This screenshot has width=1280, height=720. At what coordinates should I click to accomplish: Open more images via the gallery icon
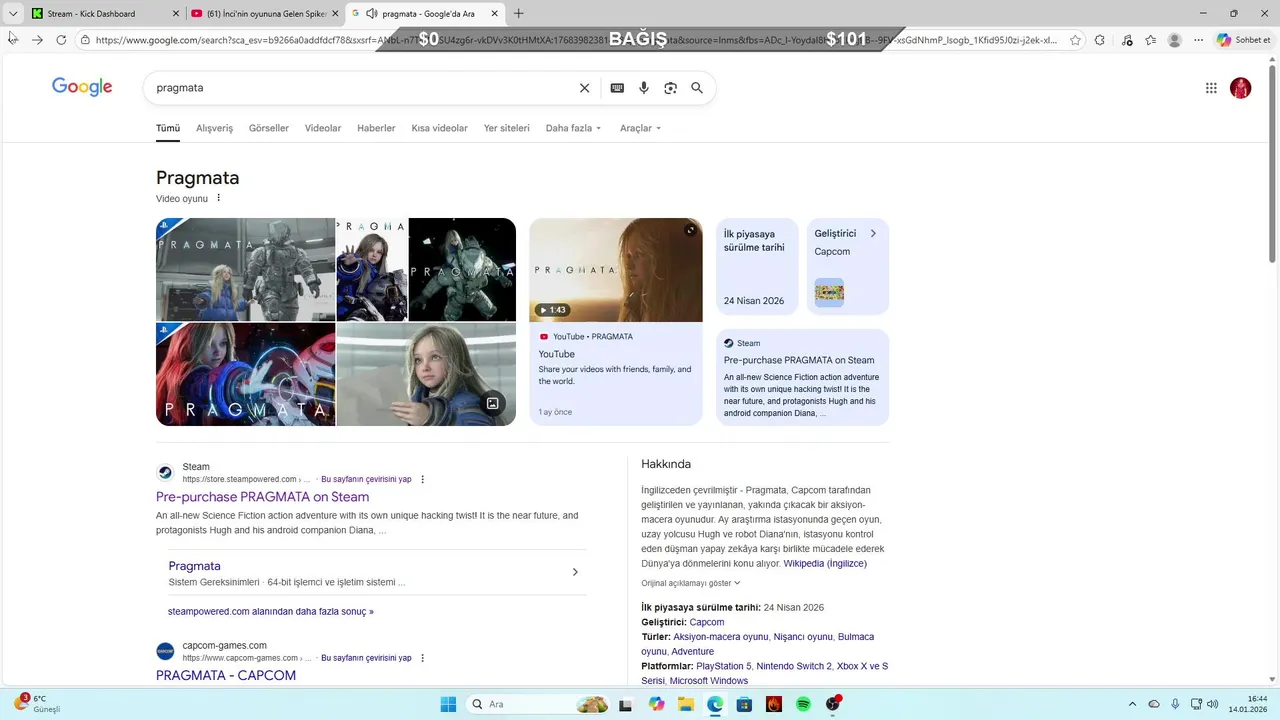pyautogui.click(x=492, y=403)
